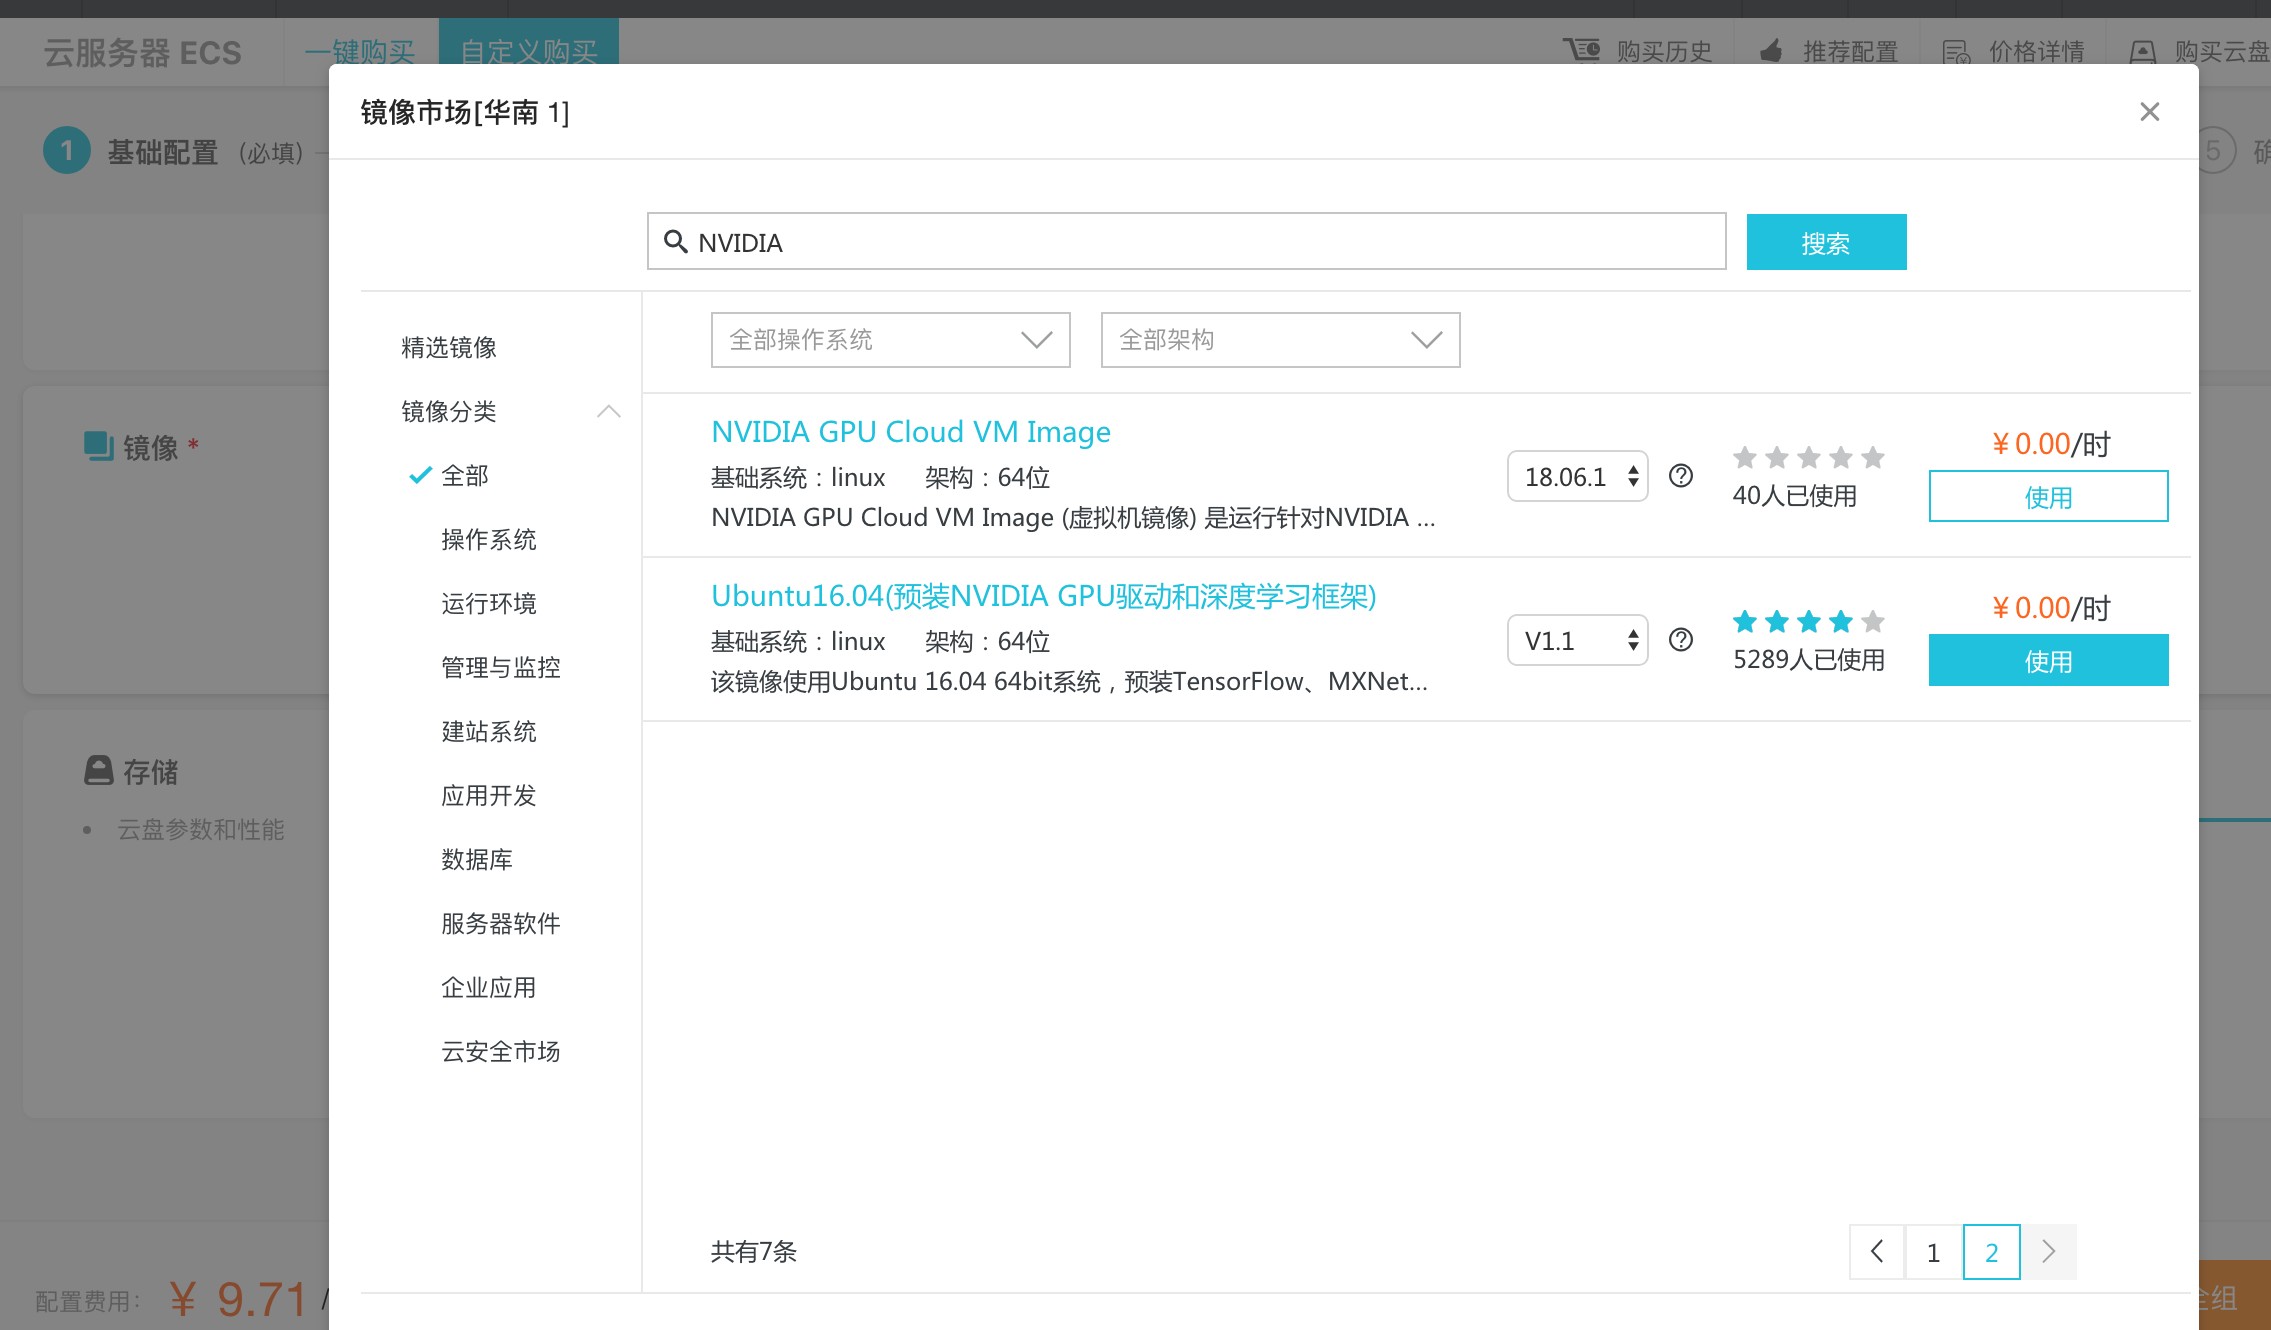The height and width of the screenshot is (1330, 2271).
Task: Use the Ubuntu16.04 NVIDIA GPU image
Action: point(2048,660)
